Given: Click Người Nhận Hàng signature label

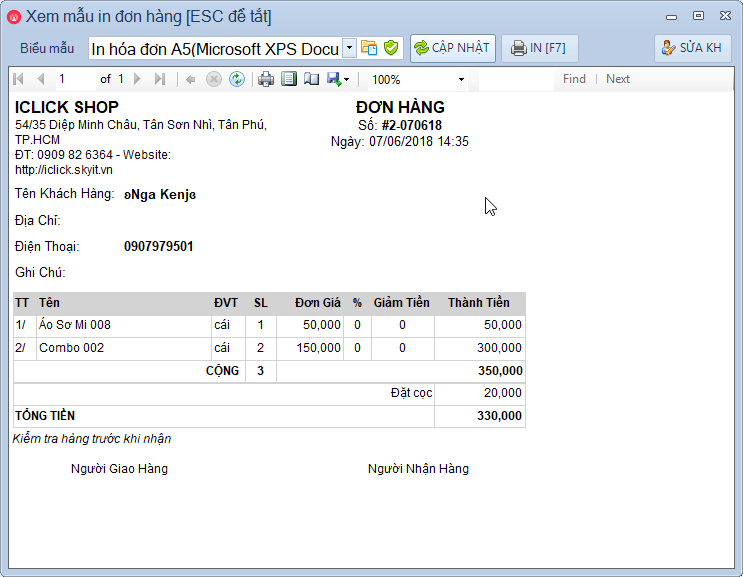Looking at the screenshot, I should [x=418, y=469].
